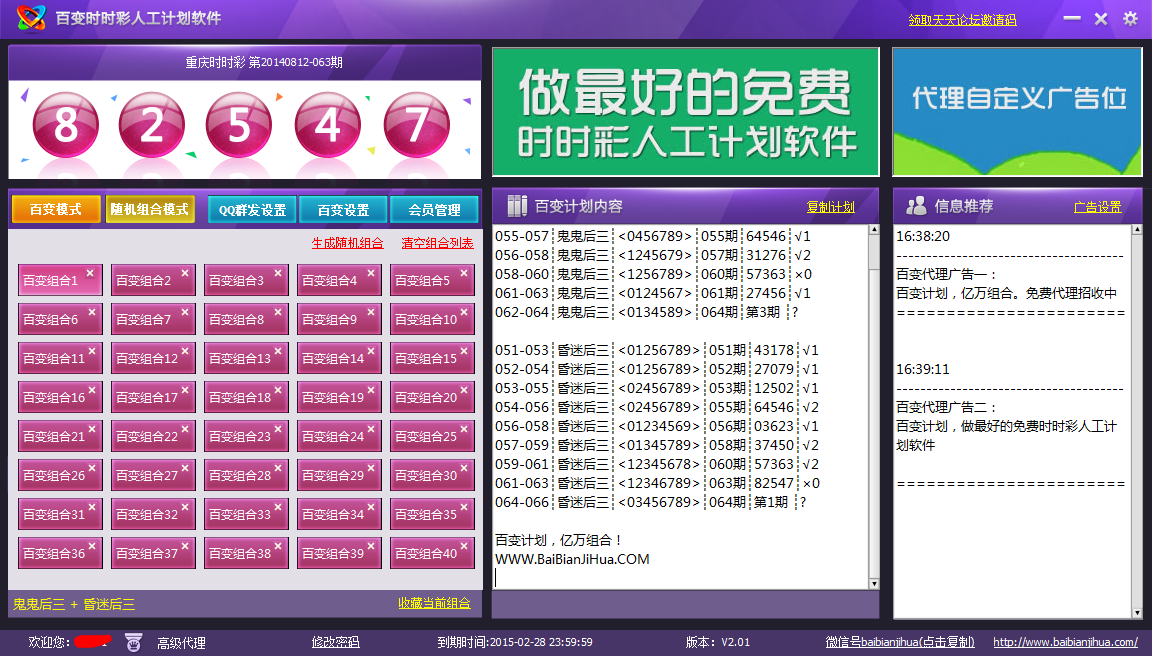Select 百变组合12 button

[x=154, y=358]
